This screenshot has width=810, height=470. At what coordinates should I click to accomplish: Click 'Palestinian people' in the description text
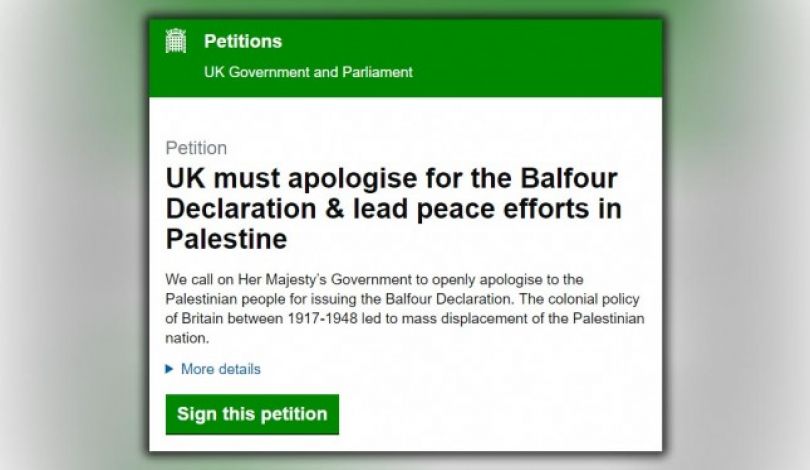tap(226, 298)
